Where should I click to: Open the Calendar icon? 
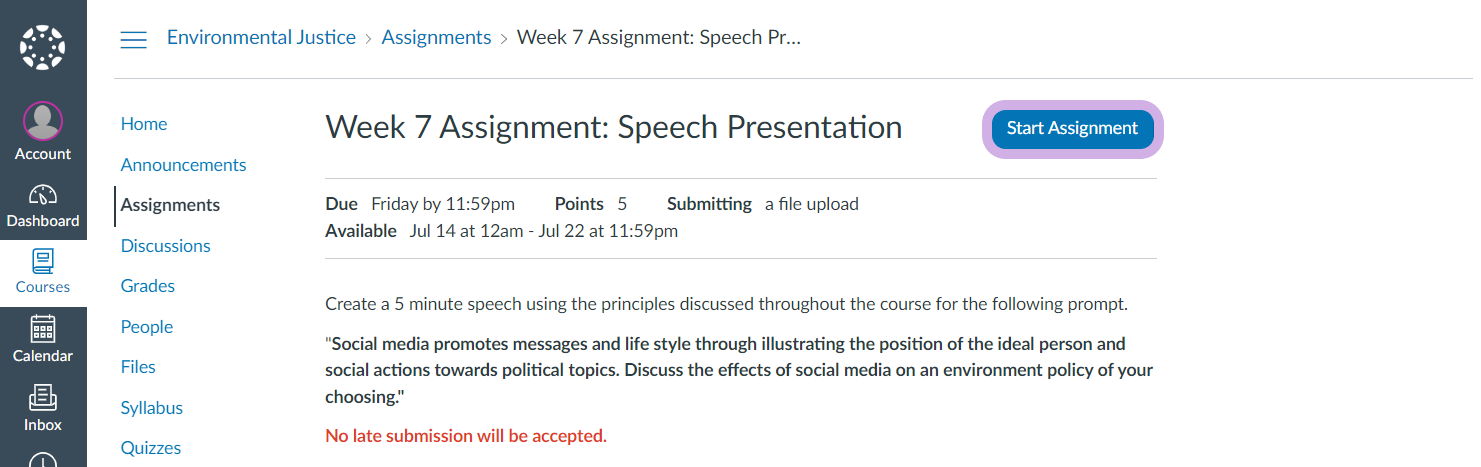(42, 329)
